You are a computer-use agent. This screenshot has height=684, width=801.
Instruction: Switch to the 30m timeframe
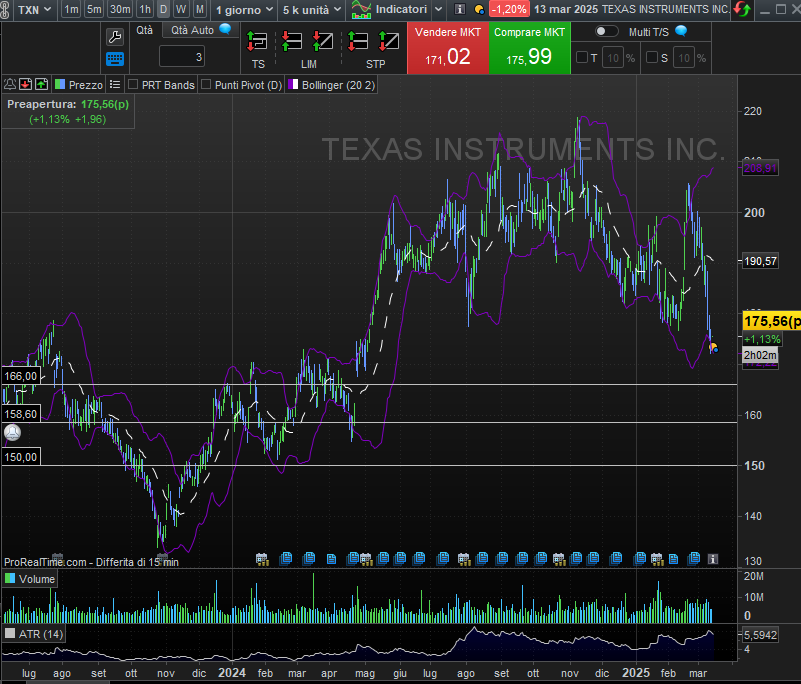(x=119, y=10)
